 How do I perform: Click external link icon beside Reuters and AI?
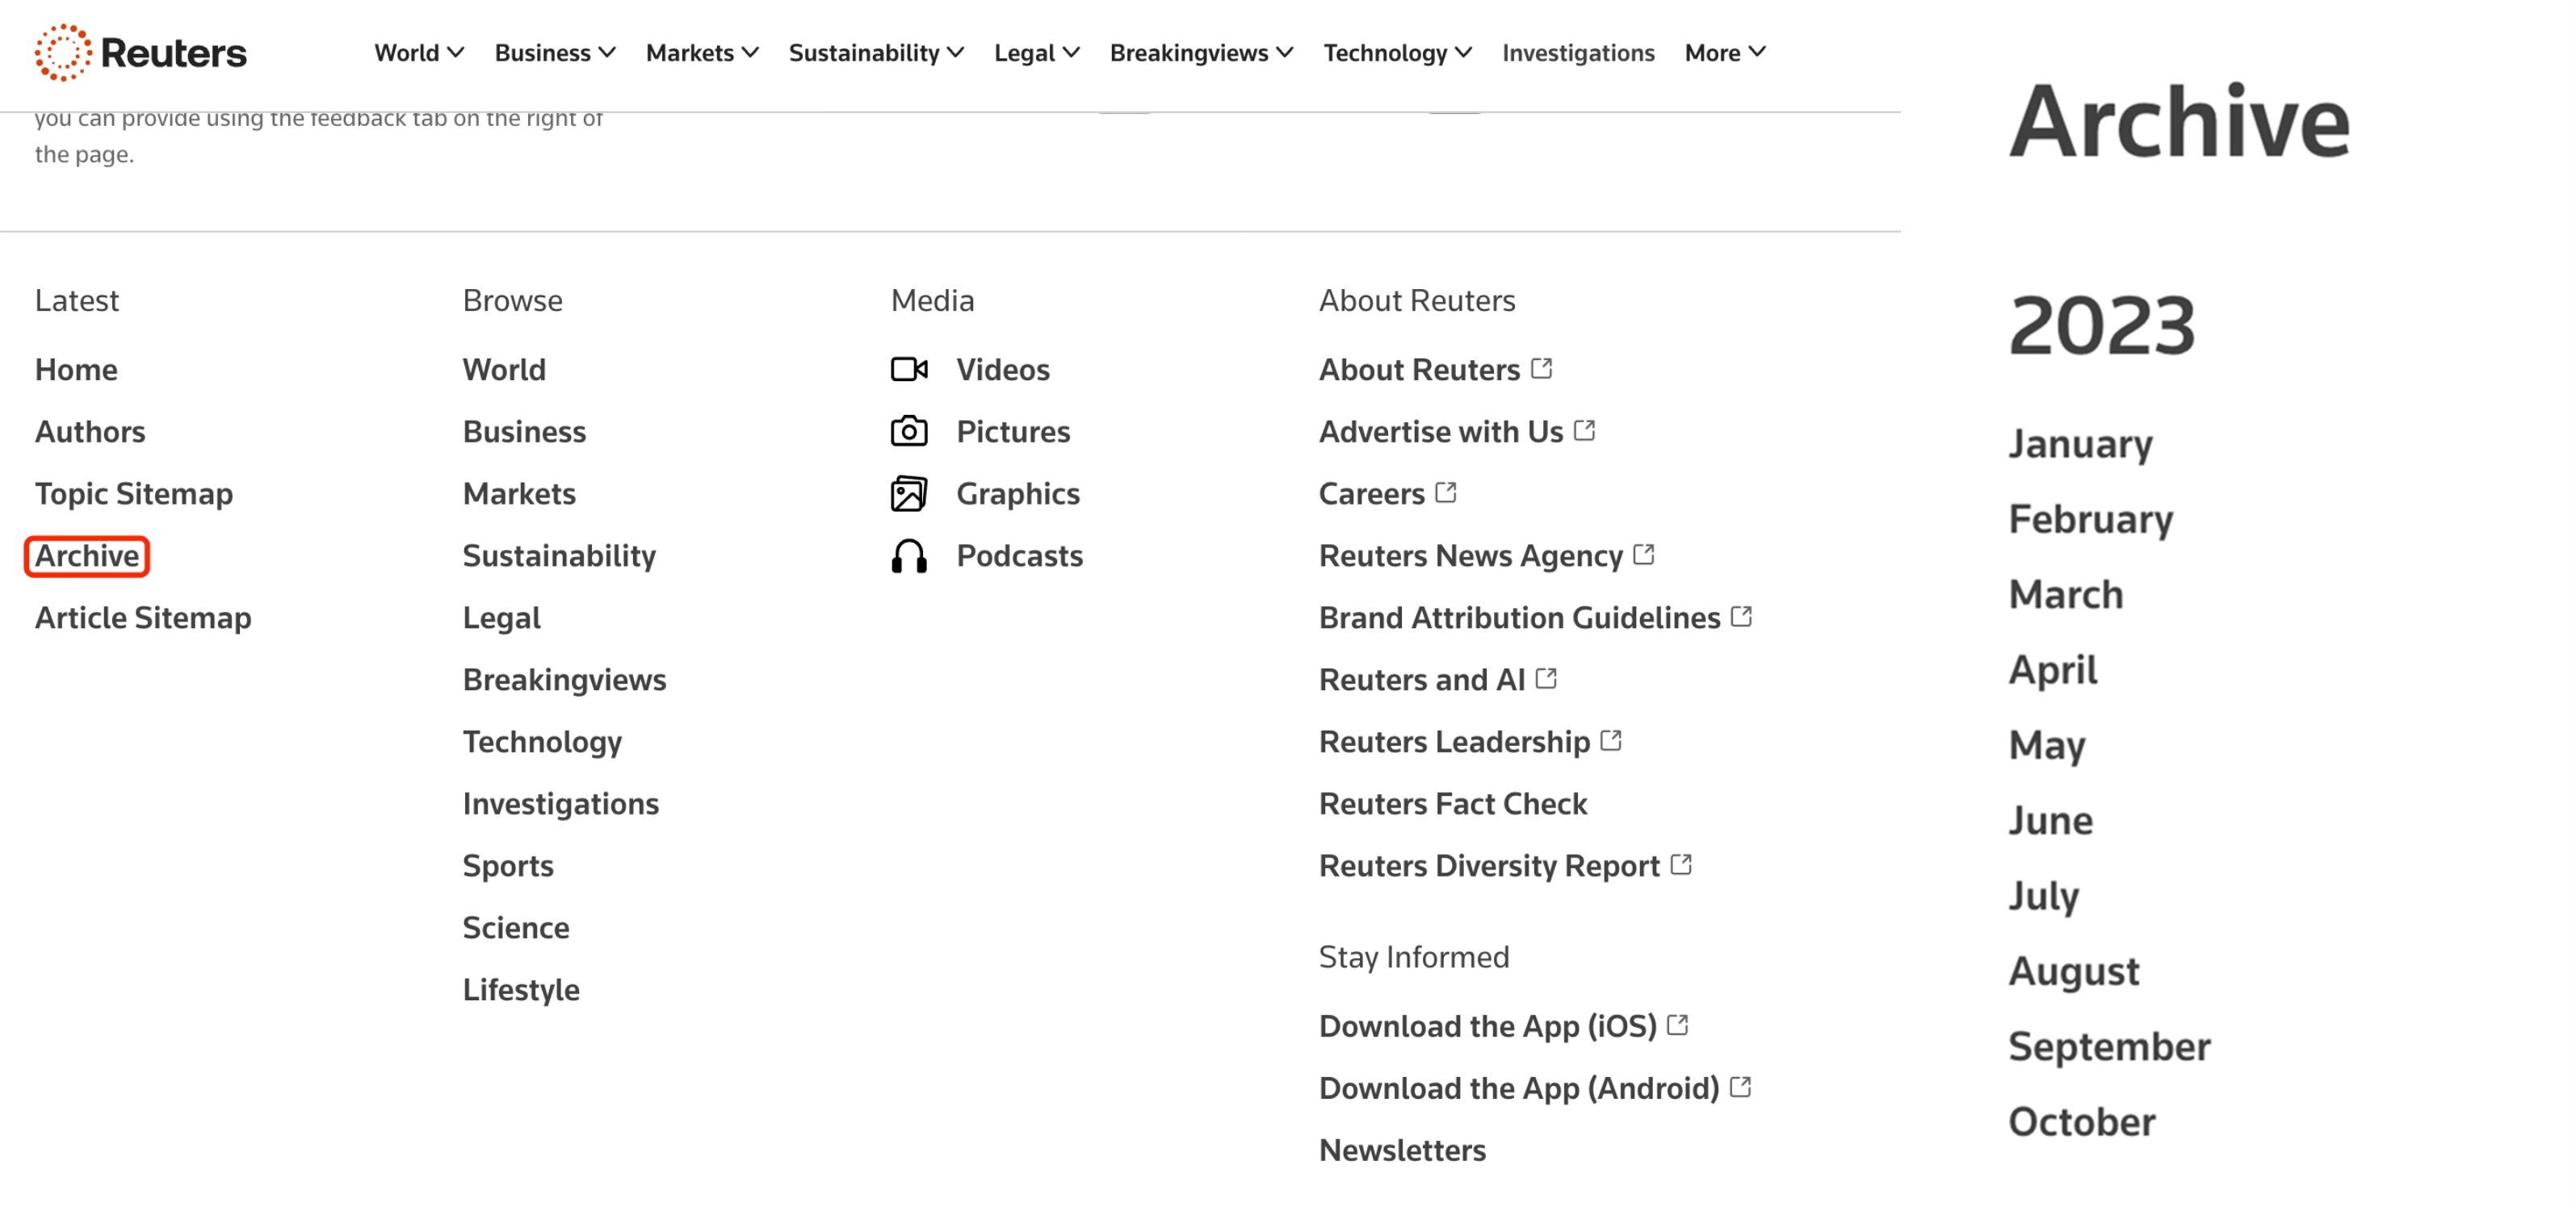click(1547, 678)
